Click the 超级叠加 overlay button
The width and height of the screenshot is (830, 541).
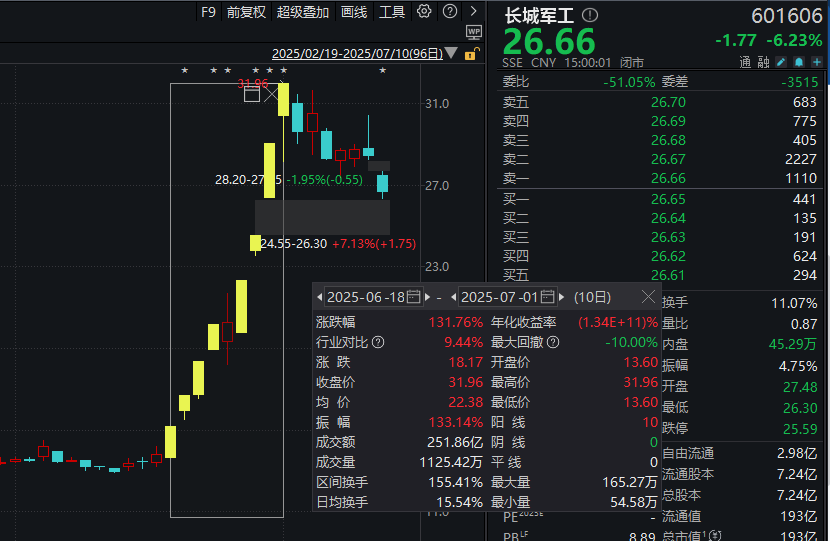click(x=303, y=12)
